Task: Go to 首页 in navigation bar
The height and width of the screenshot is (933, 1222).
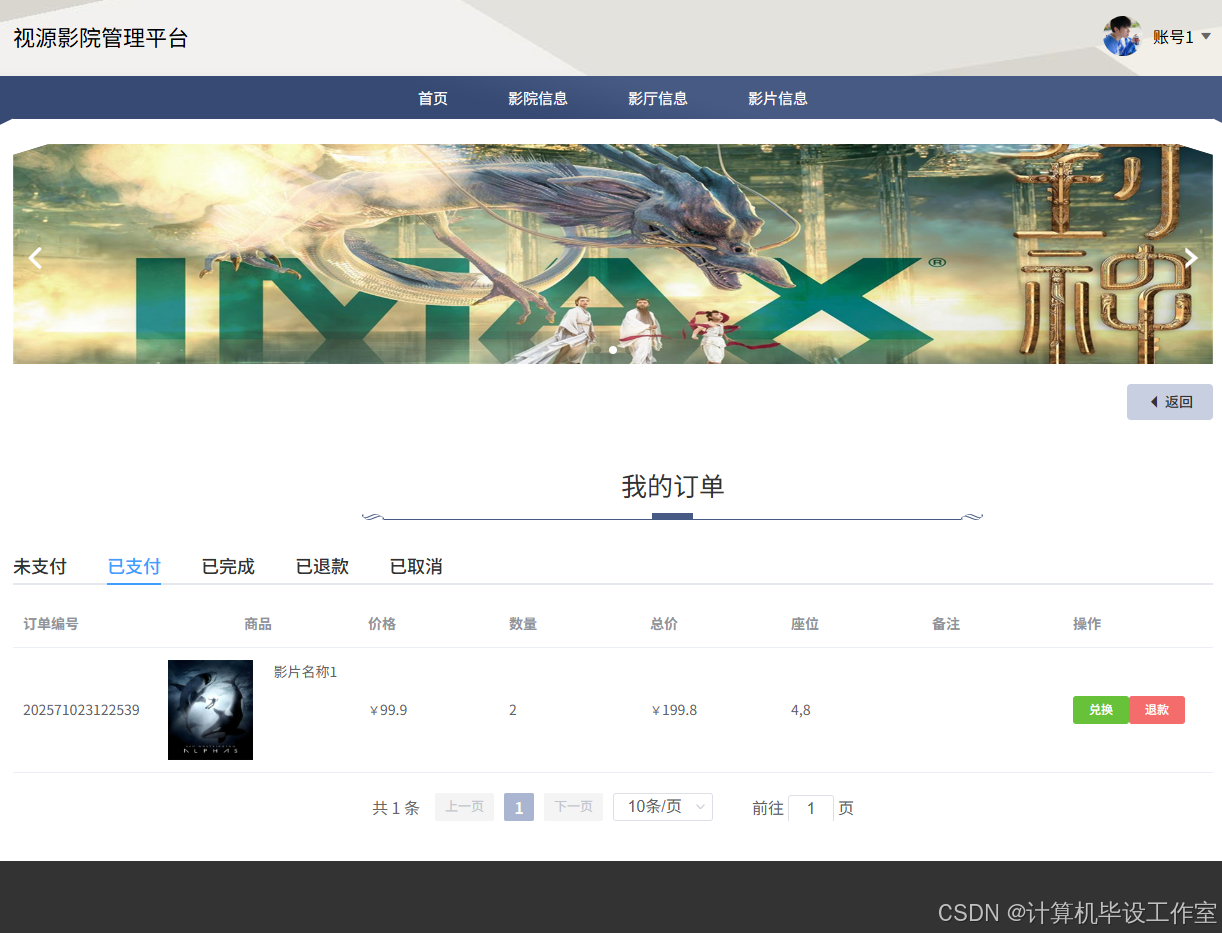Action: [x=433, y=98]
